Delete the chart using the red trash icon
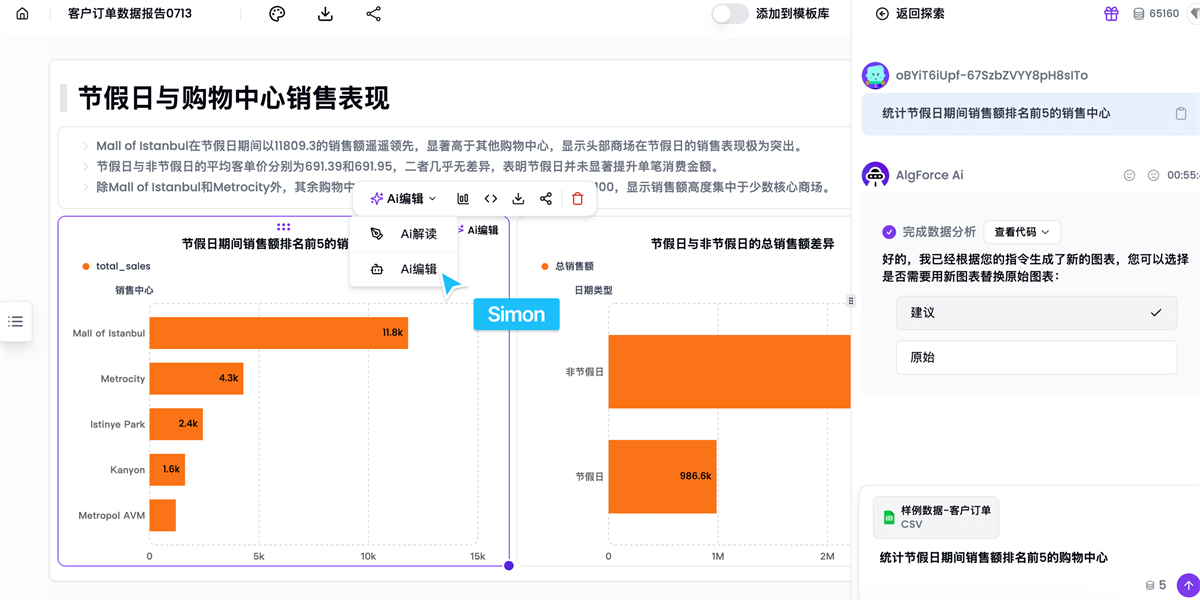 576,200
